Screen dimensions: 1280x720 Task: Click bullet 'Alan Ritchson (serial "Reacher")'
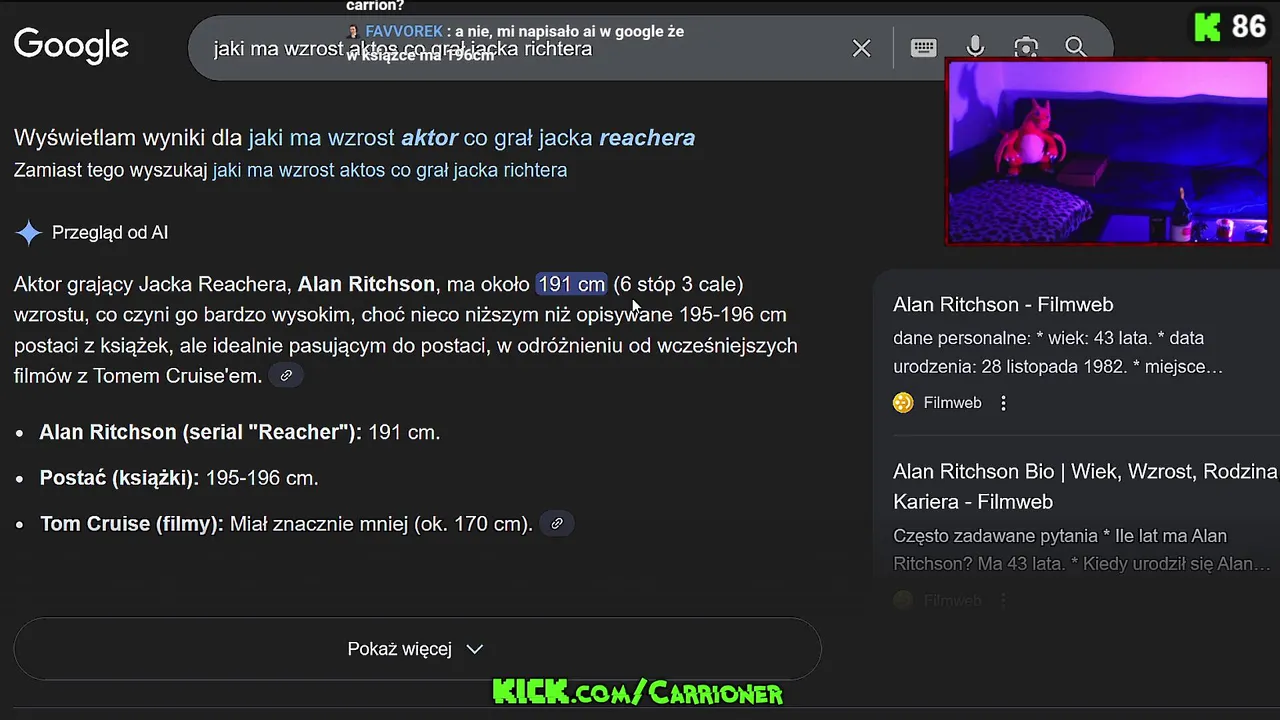point(240,432)
